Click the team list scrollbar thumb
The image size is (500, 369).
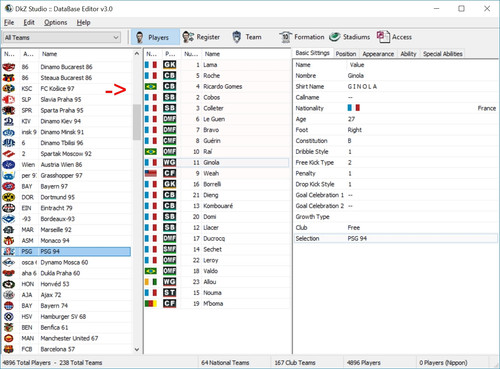pyautogui.click(x=137, y=122)
